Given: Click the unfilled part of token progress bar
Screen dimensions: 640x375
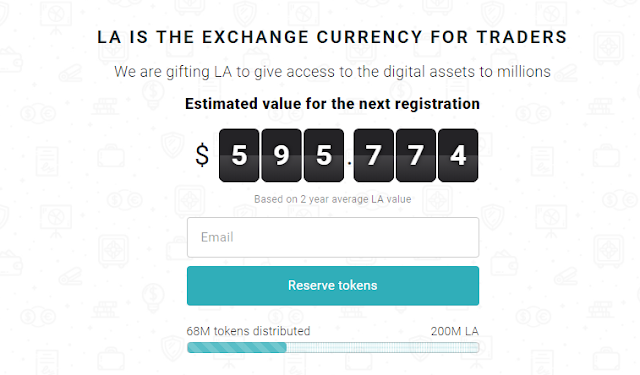Looking at the screenshot, I should click(x=382, y=348).
